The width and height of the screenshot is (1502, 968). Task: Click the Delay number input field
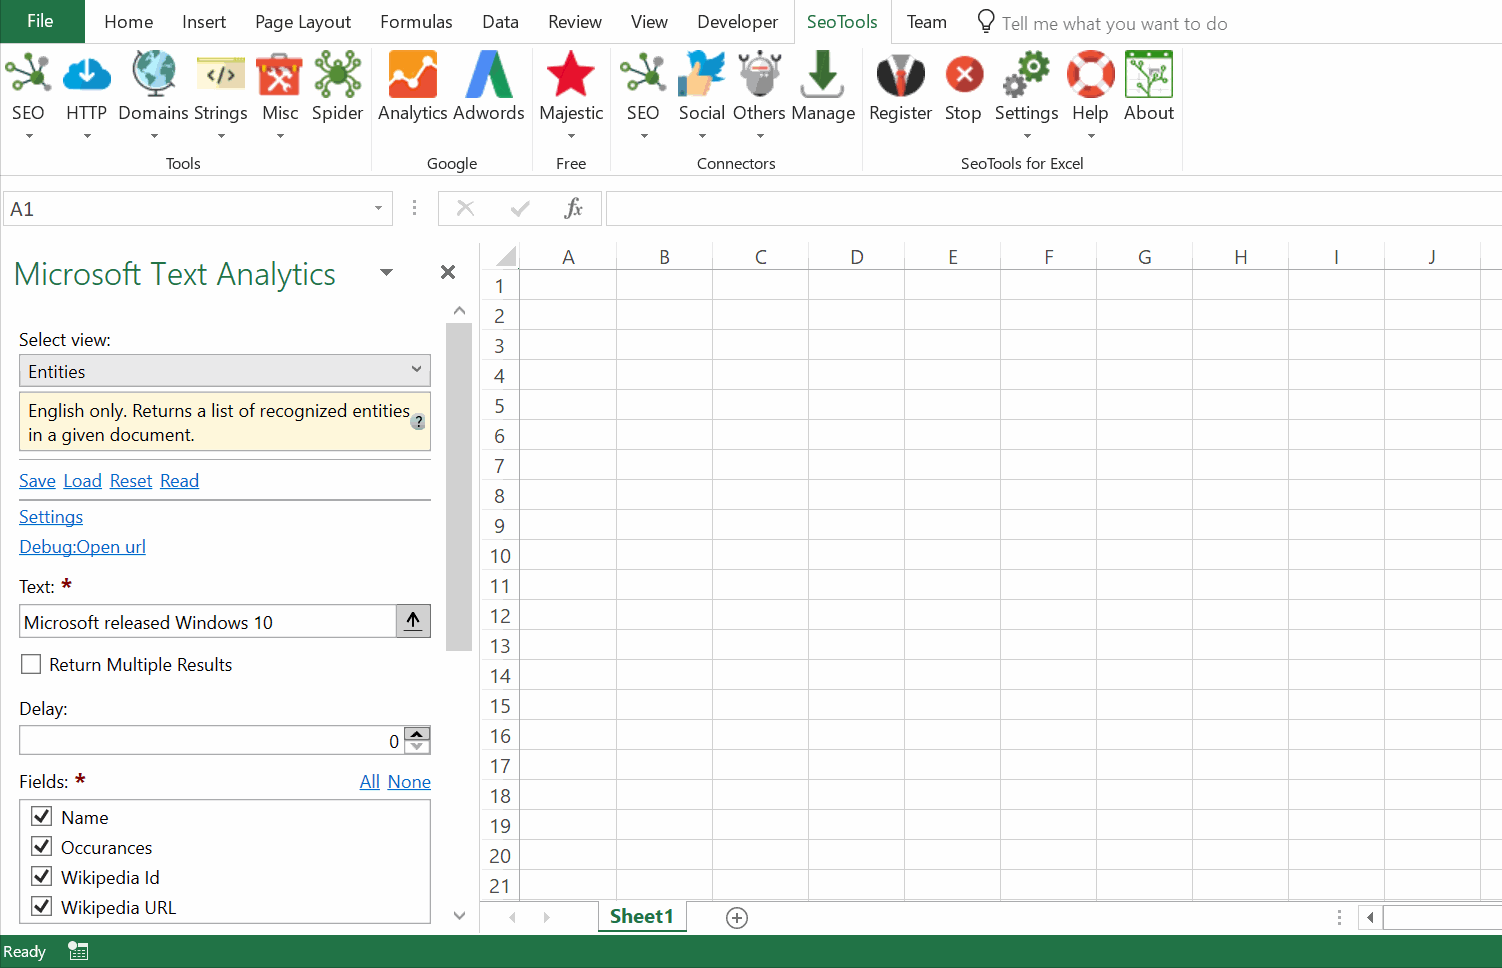tap(212, 740)
